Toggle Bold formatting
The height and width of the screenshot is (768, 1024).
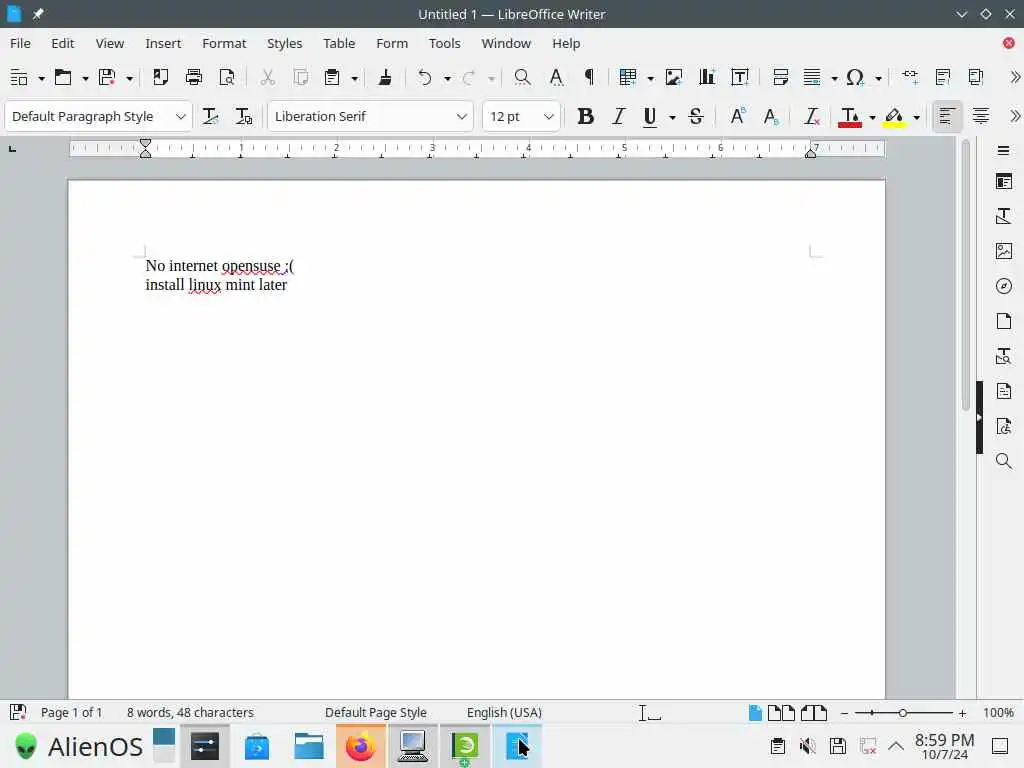click(586, 117)
